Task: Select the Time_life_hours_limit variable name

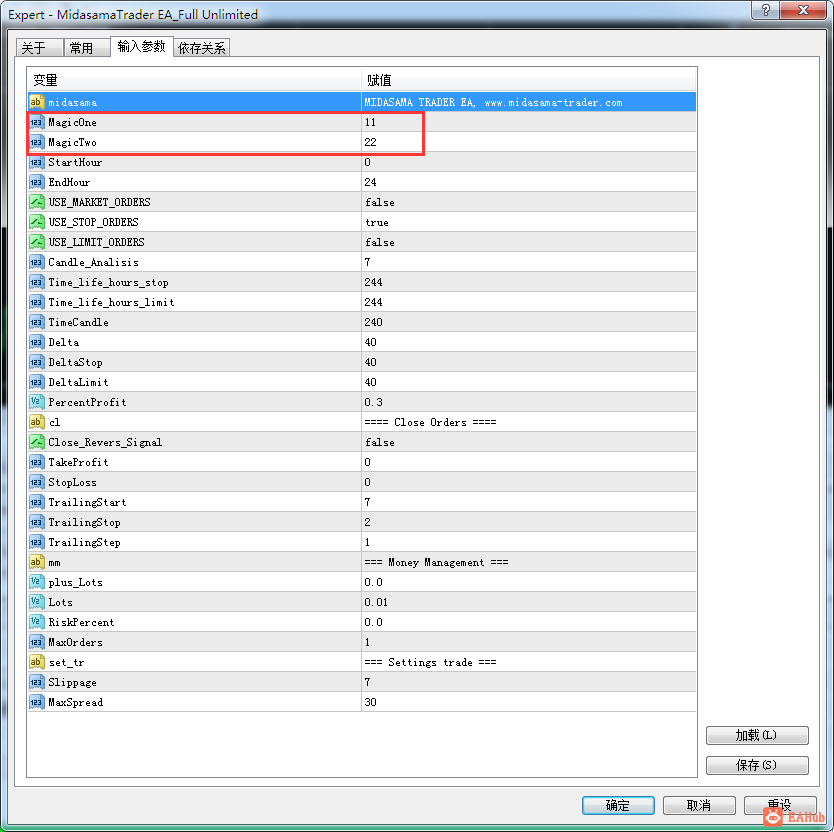Action: 111,302
